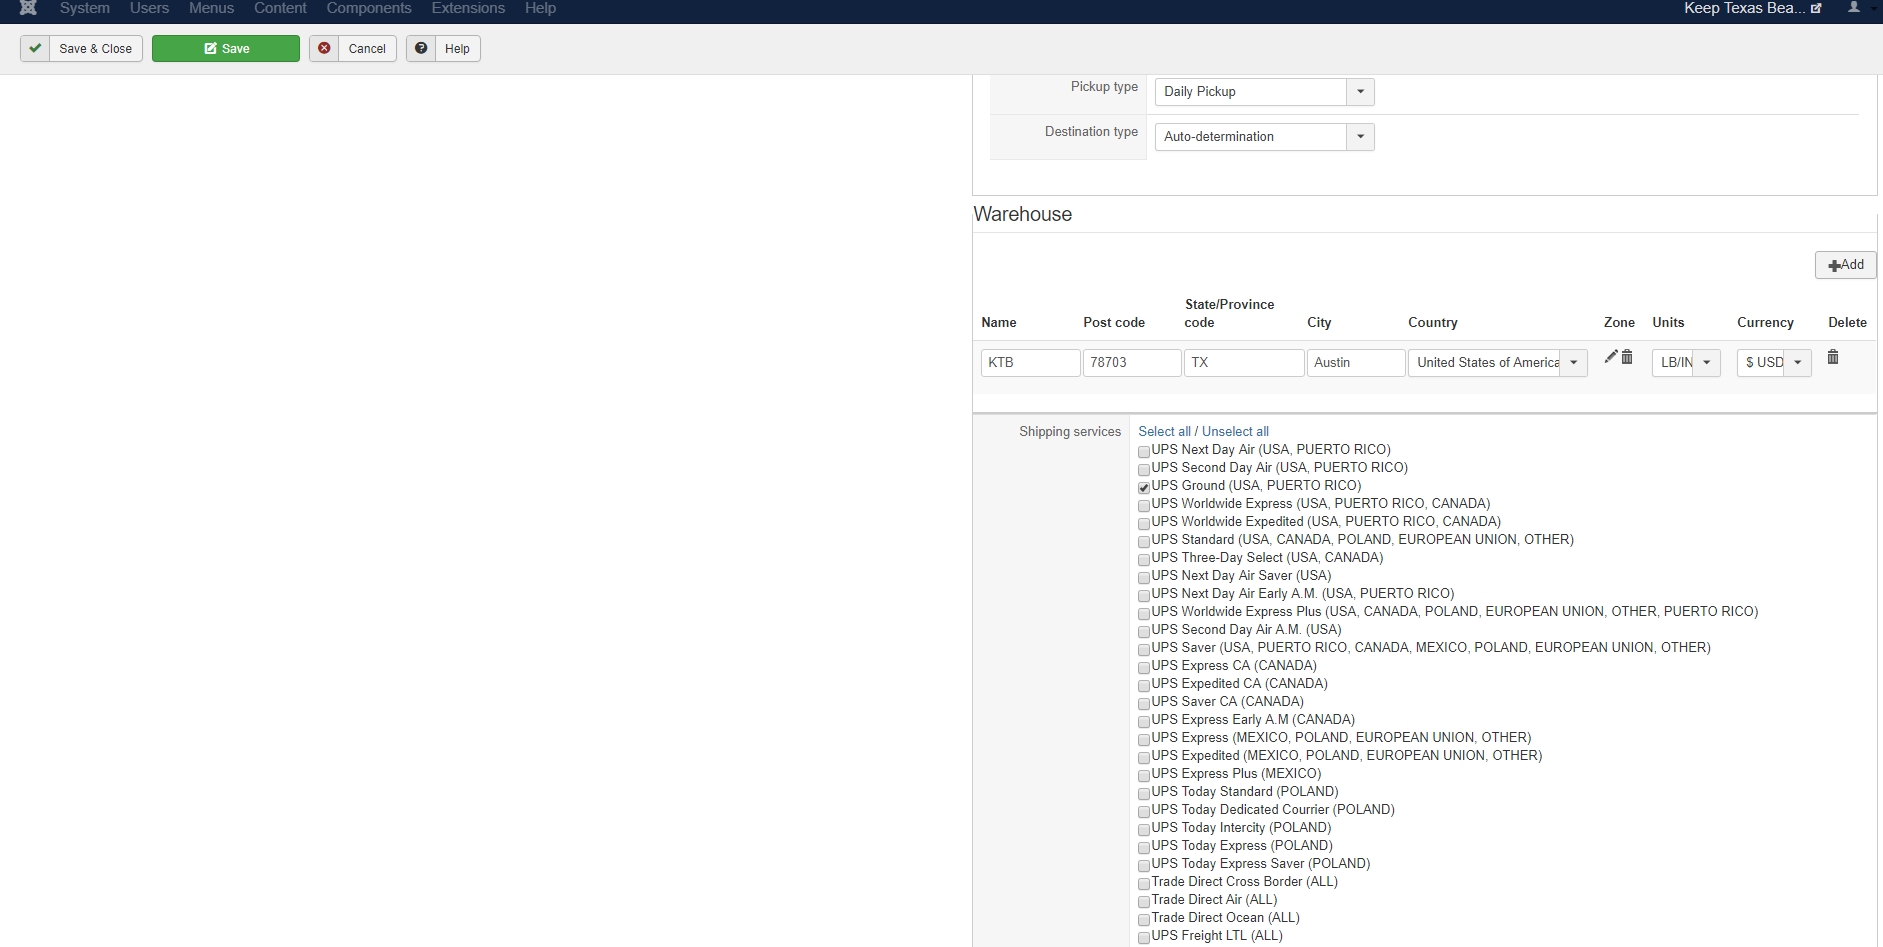Screen dimensions: 1883x947
Task: Click the Help toolbar button
Action: [443, 48]
